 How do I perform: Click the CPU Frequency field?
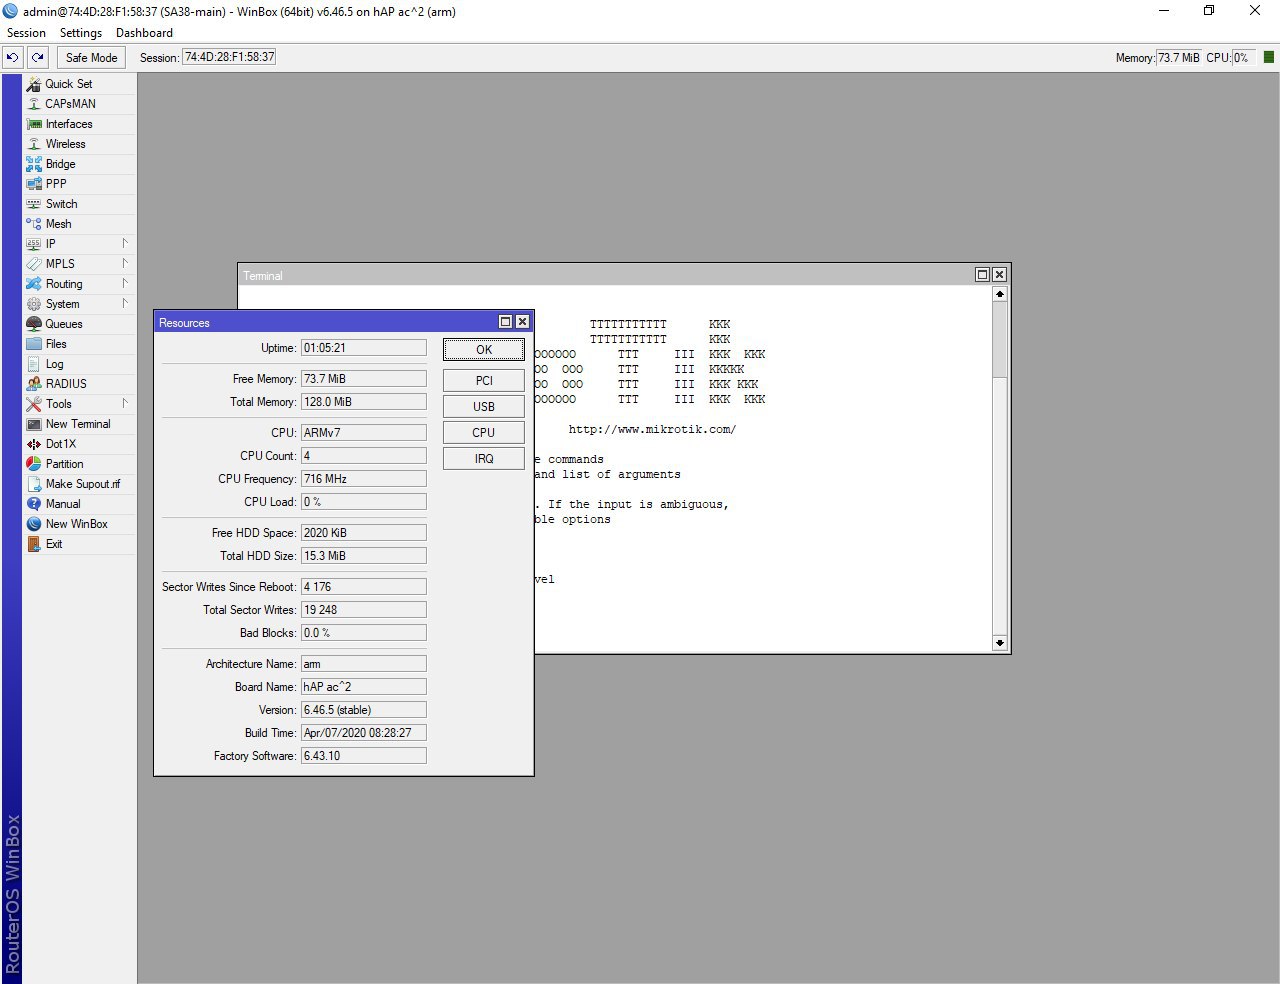364,479
